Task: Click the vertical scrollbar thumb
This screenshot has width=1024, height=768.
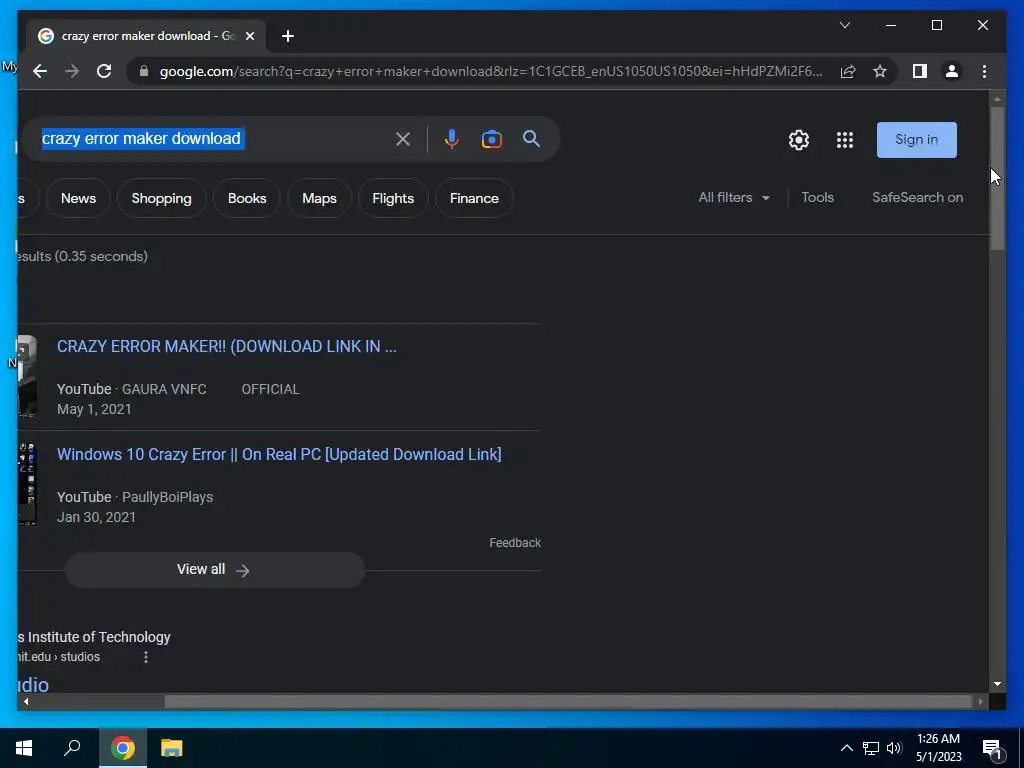Action: [997, 178]
